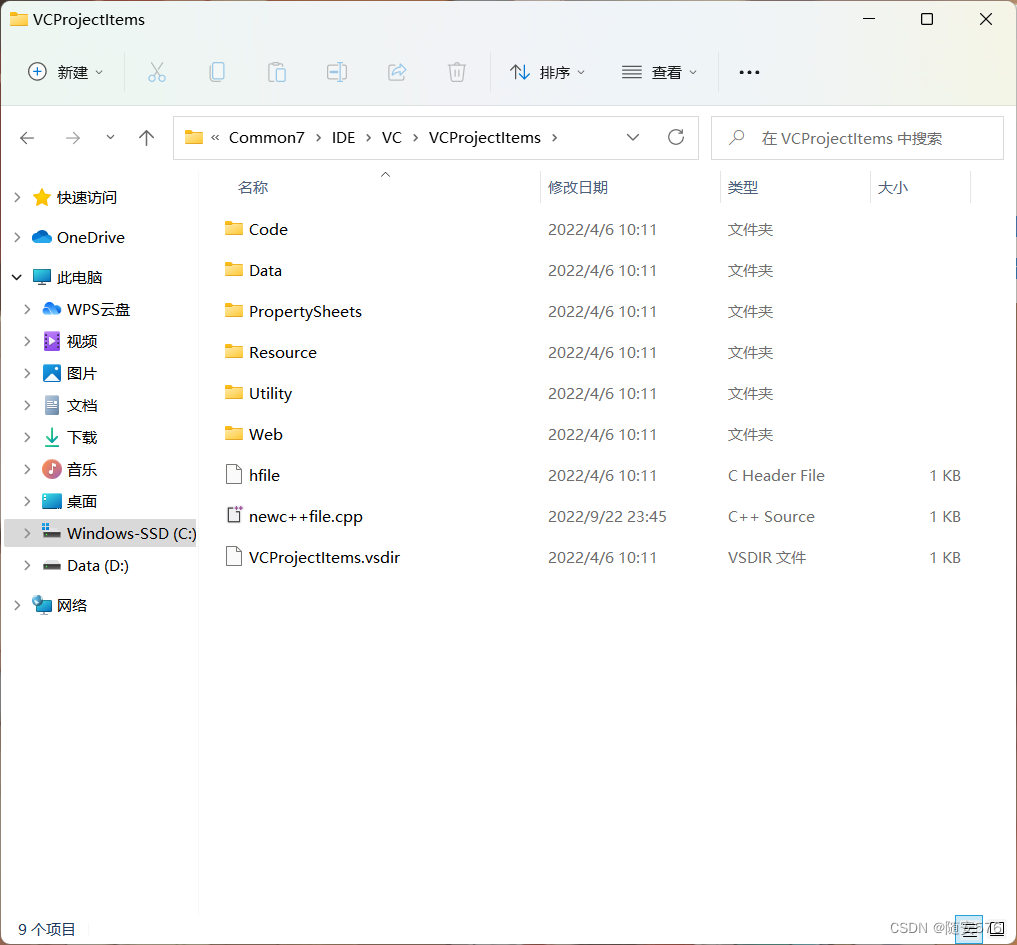Click the Copy icon in the toolbar
The image size is (1017, 945).
coord(217,71)
